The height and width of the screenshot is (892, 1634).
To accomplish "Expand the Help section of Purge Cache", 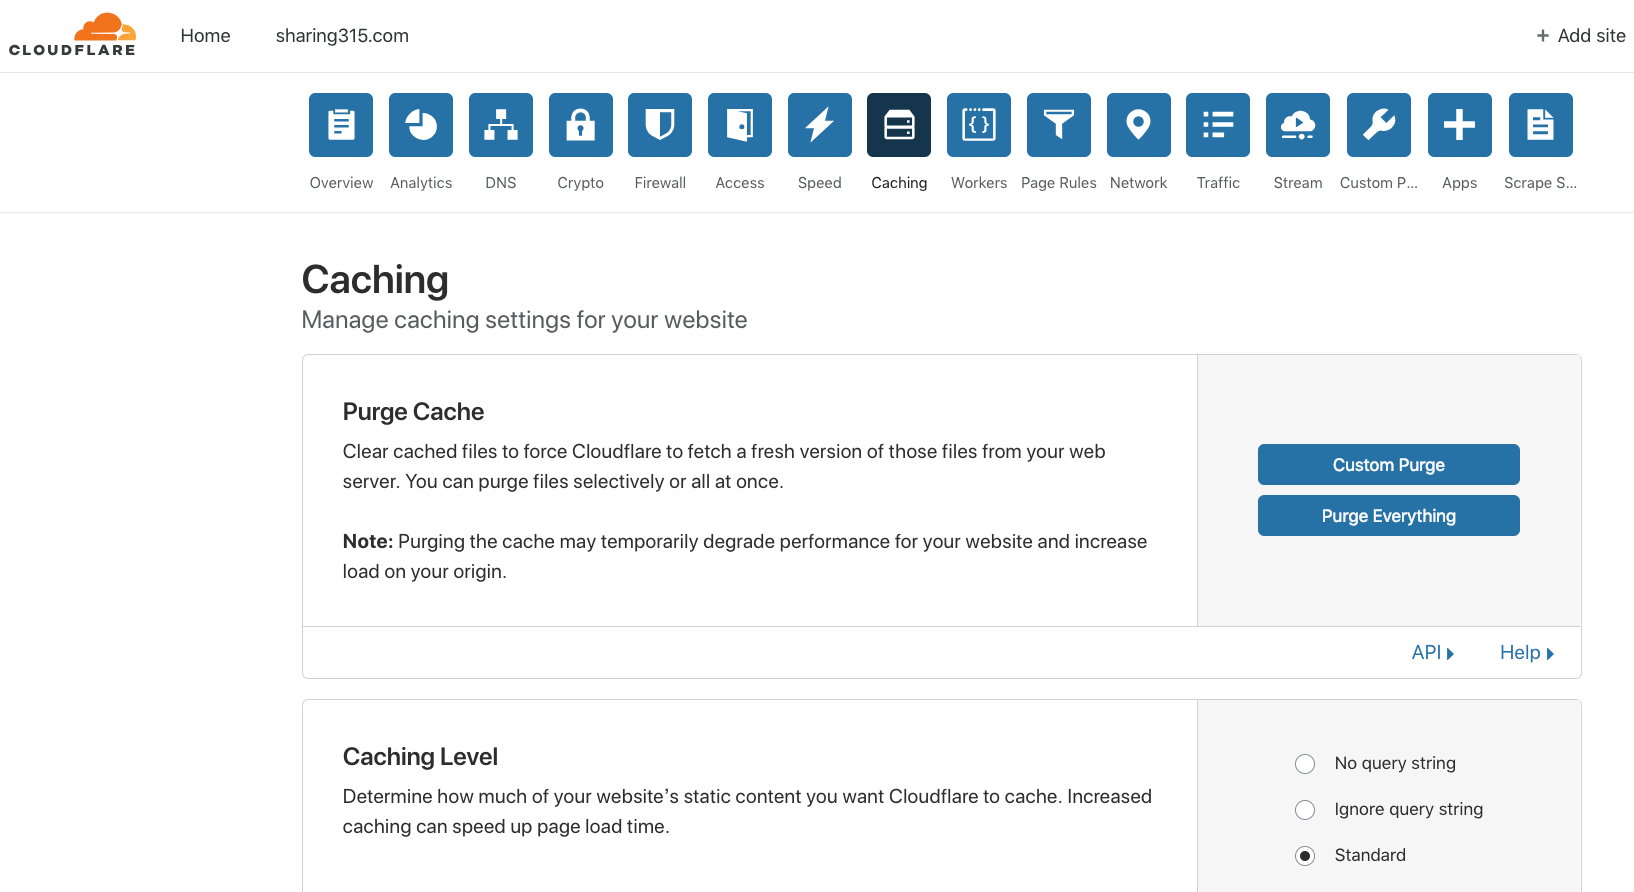I will (x=1527, y=653).
